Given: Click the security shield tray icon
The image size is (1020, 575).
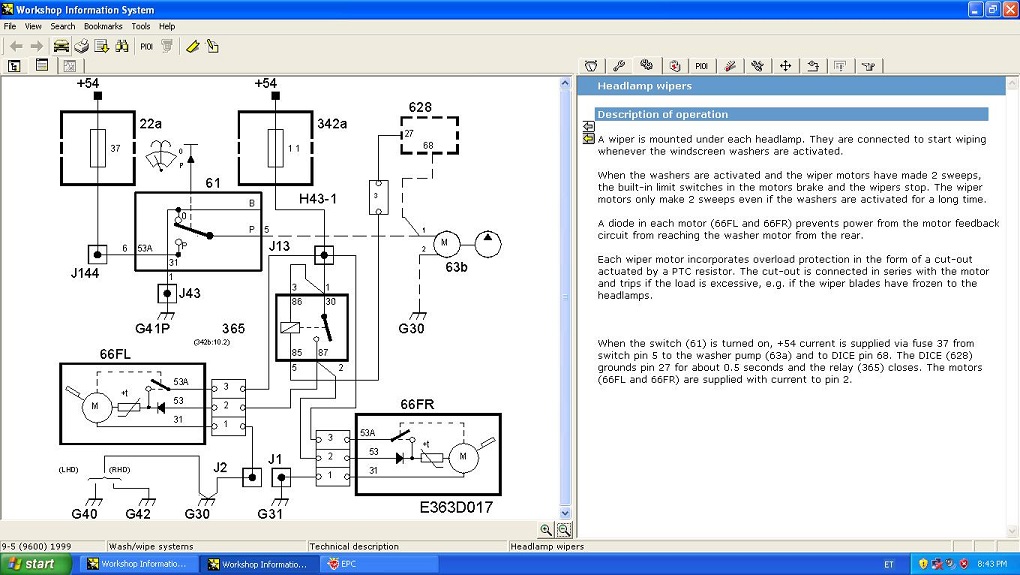Looking at the screenshot, I should 922,564.
